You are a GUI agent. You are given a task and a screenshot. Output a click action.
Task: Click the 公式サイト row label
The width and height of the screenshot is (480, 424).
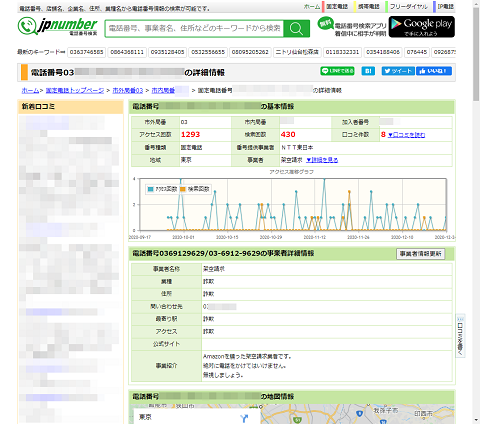166,344
